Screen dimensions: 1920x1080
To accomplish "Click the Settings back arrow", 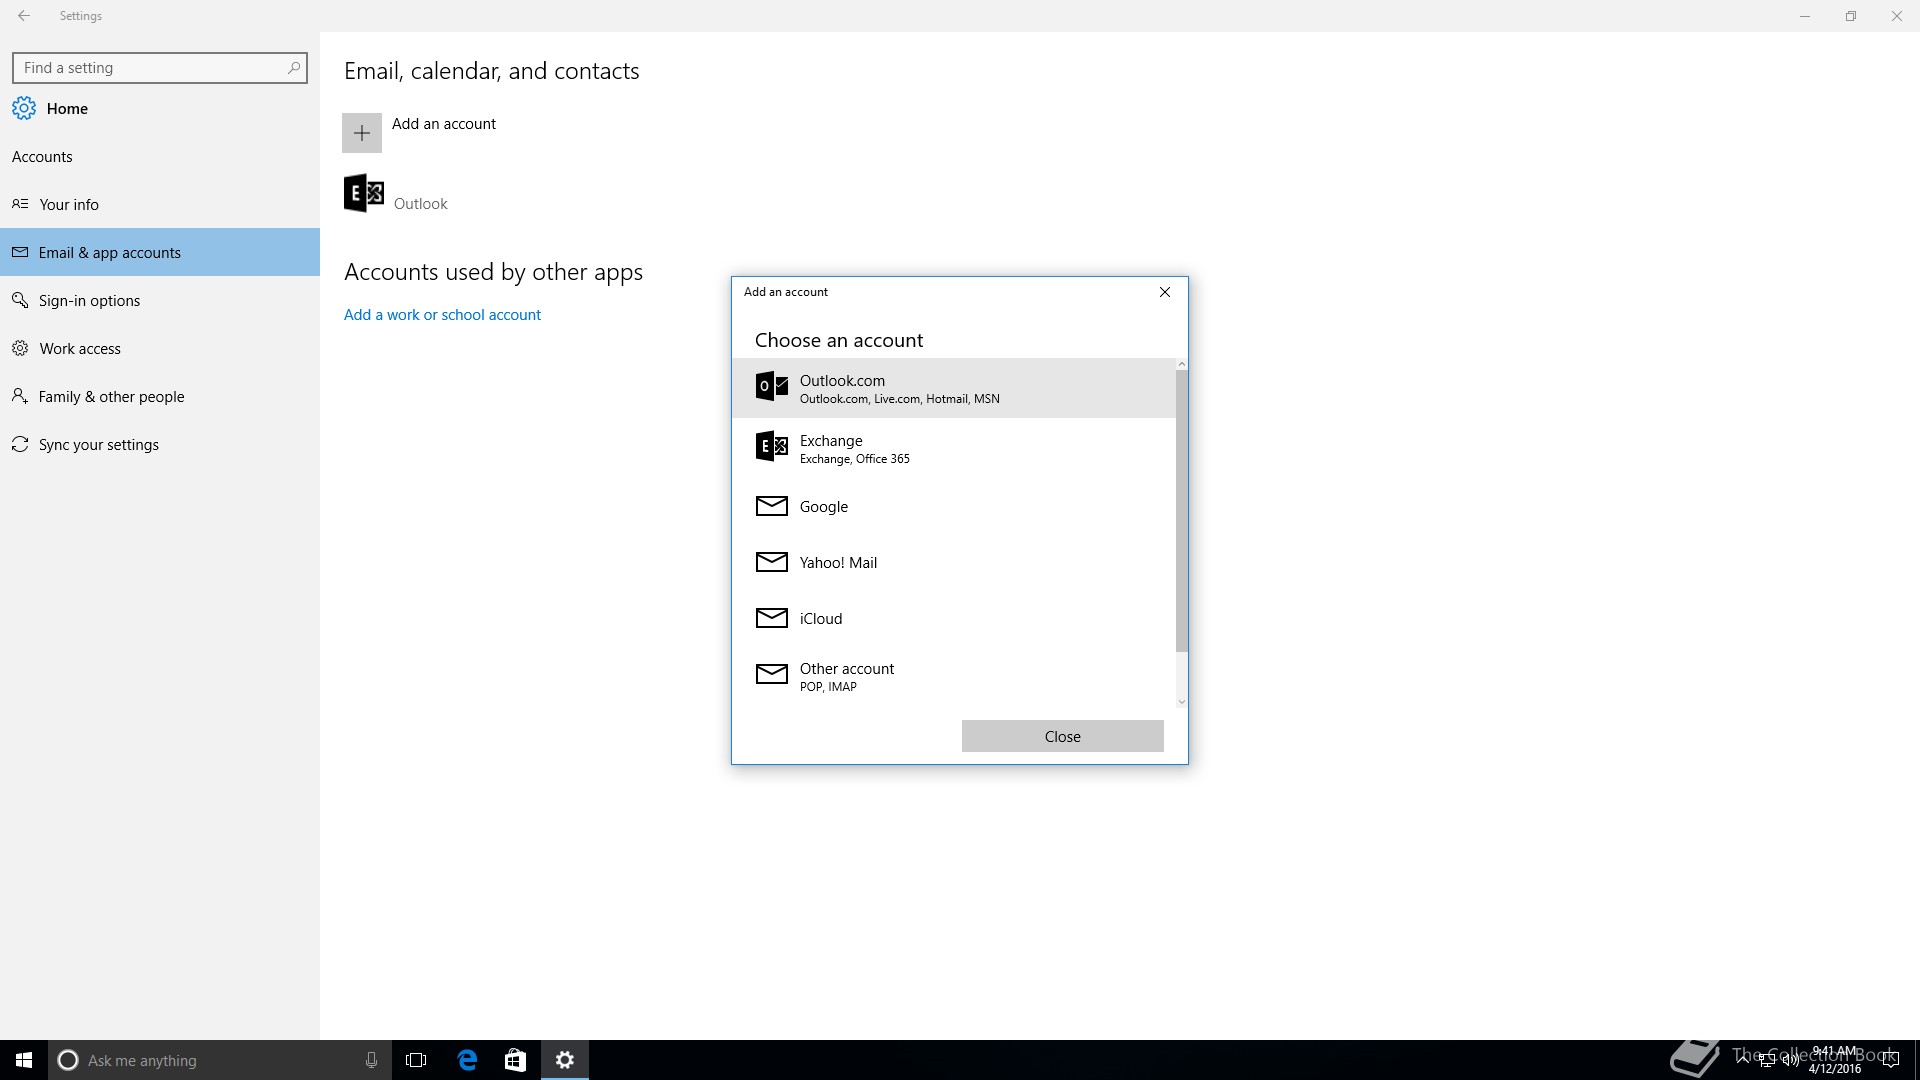I will (x=24, y=16).
